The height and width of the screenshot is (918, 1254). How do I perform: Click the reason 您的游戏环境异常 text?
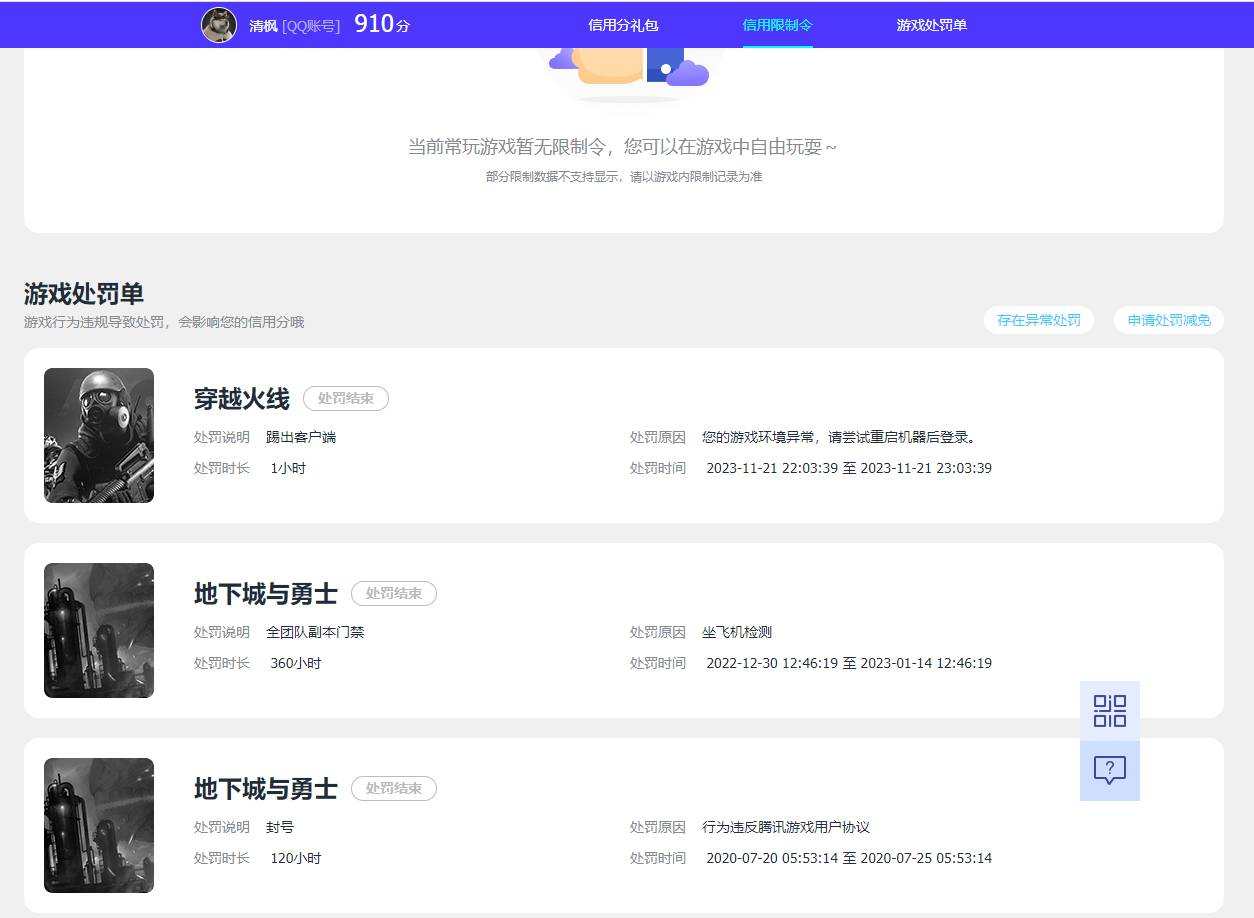[839, 437]
